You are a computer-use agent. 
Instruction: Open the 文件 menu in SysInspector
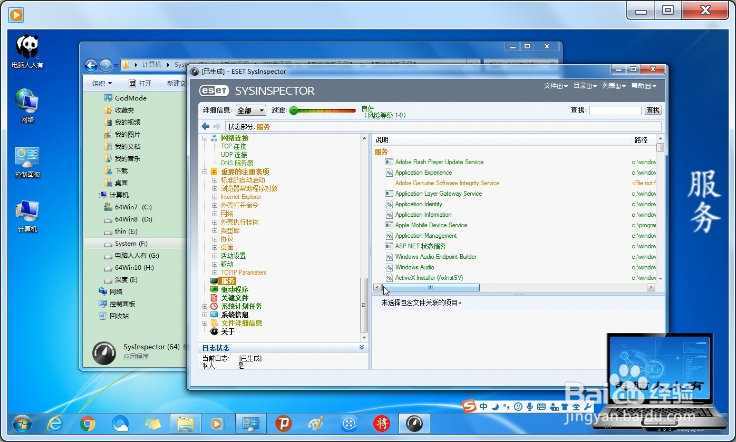click(x=556, y=86)
